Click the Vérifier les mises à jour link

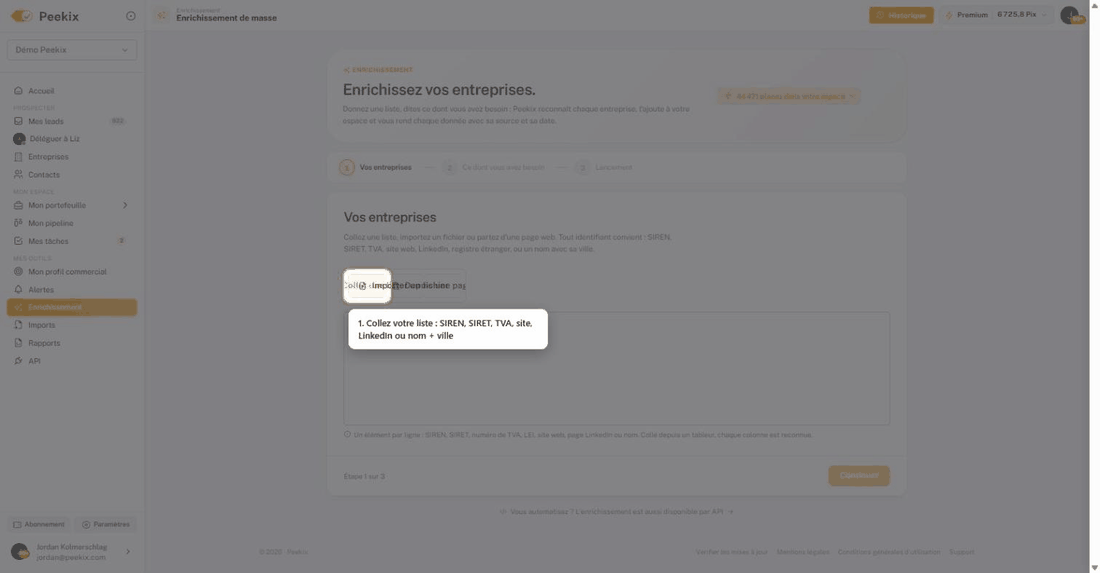pos(732,552)
